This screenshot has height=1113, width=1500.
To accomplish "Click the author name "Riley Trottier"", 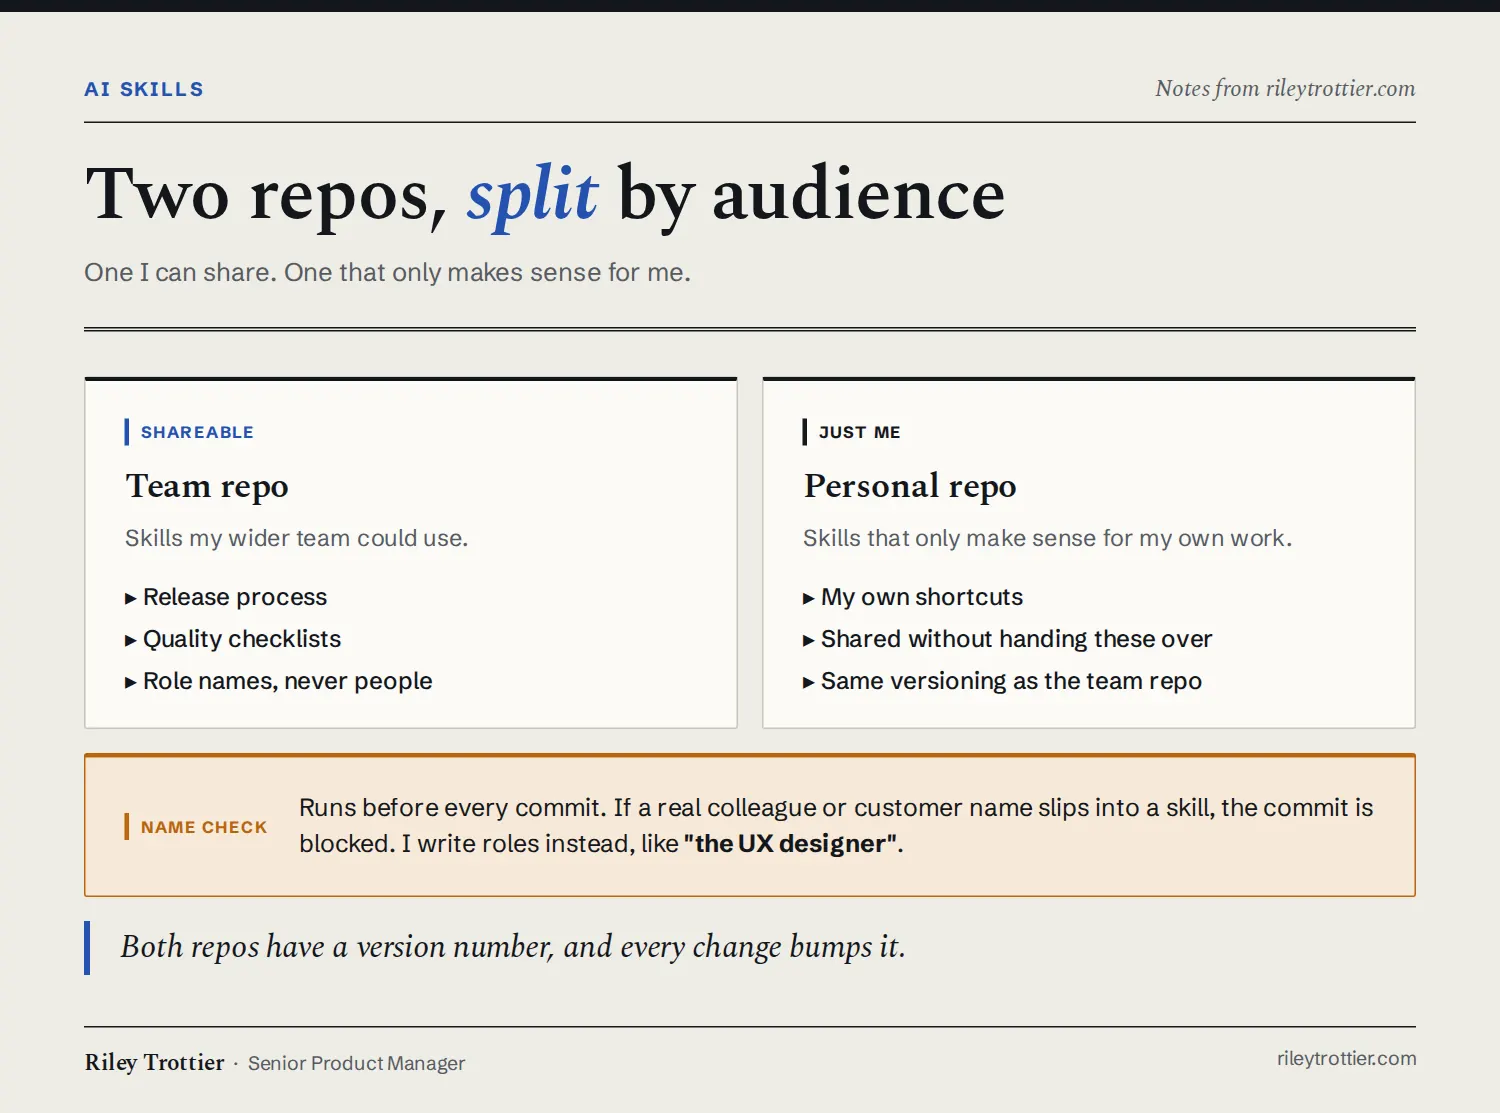I will point(155,1062).
